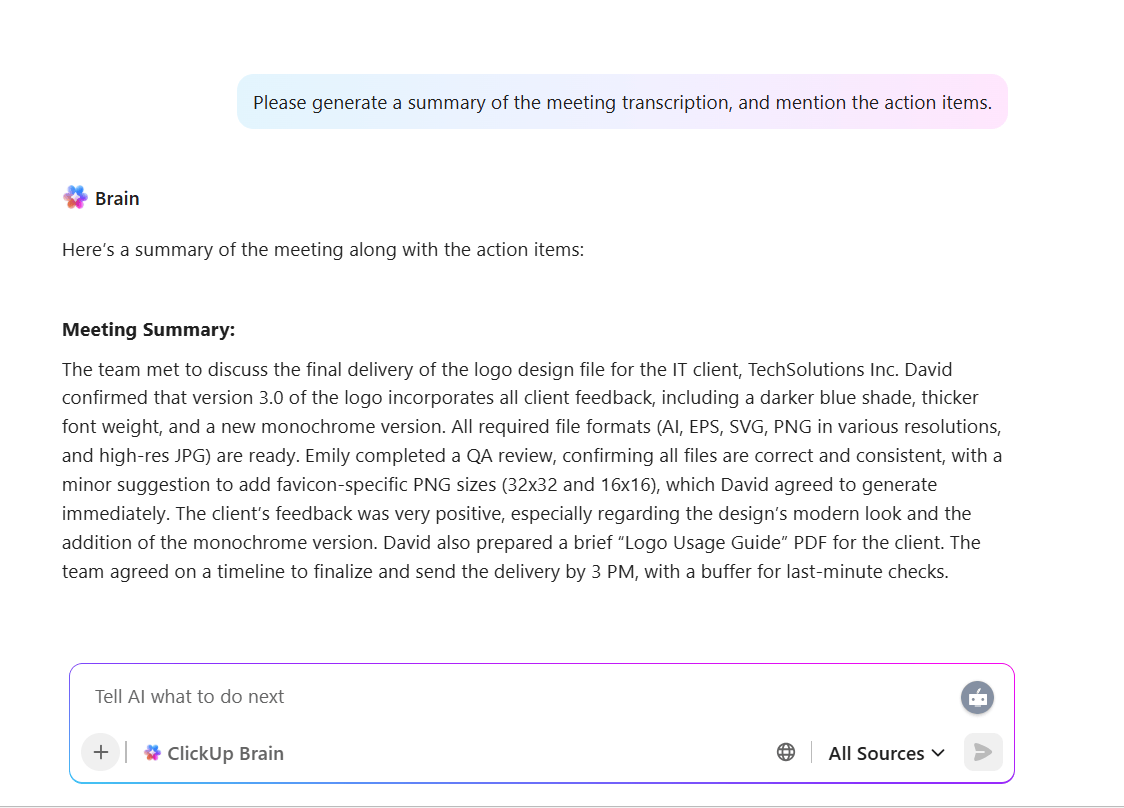The height and width of the screenshot is (808, 1124).
Task: Open the robot agent icon
Action: coord(977,698)
